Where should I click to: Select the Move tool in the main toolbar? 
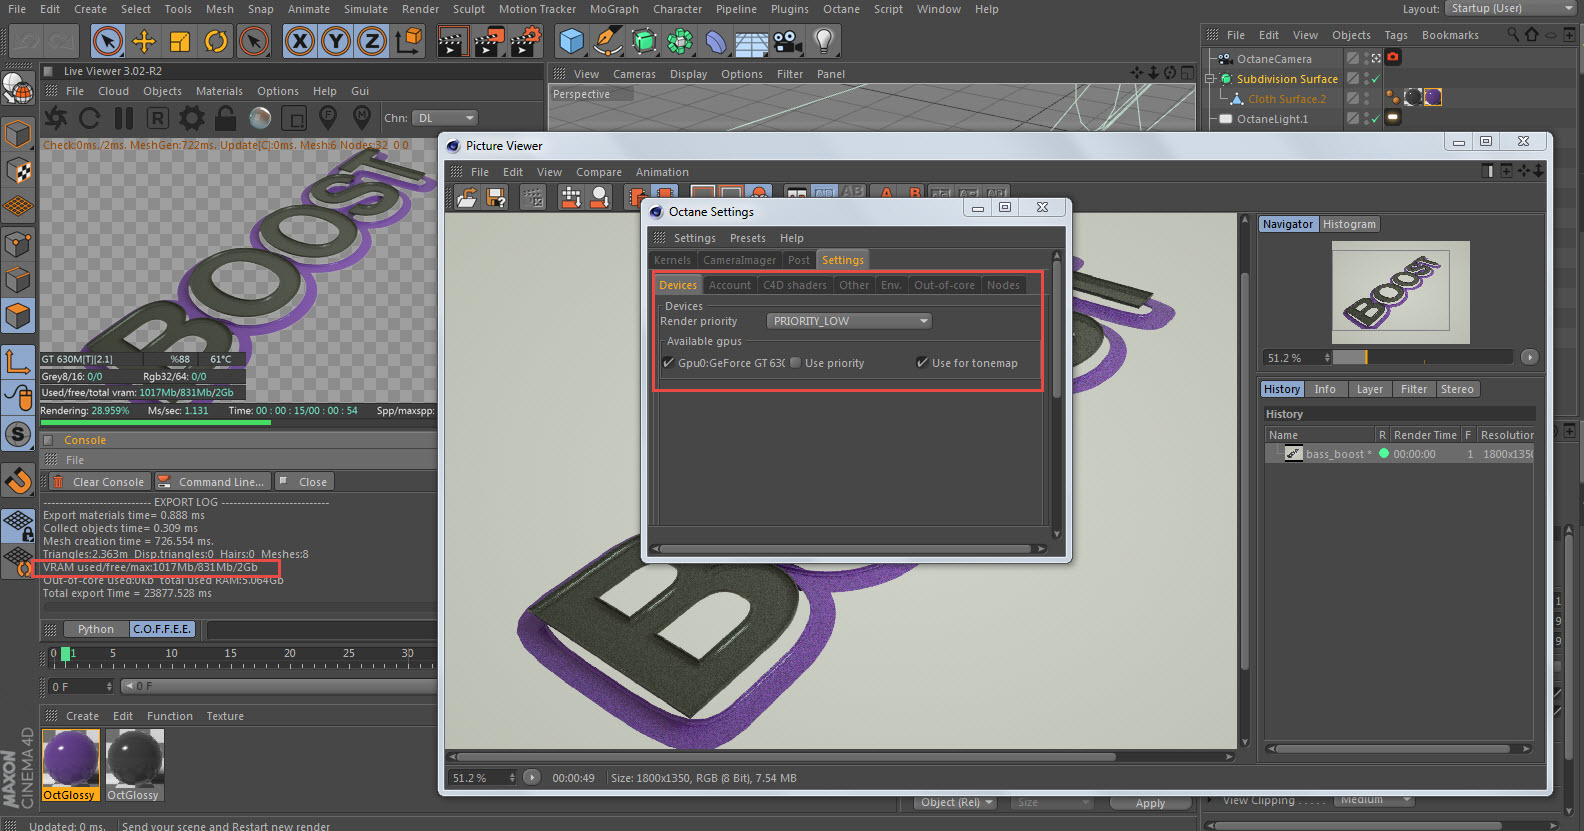pos(144,41)
